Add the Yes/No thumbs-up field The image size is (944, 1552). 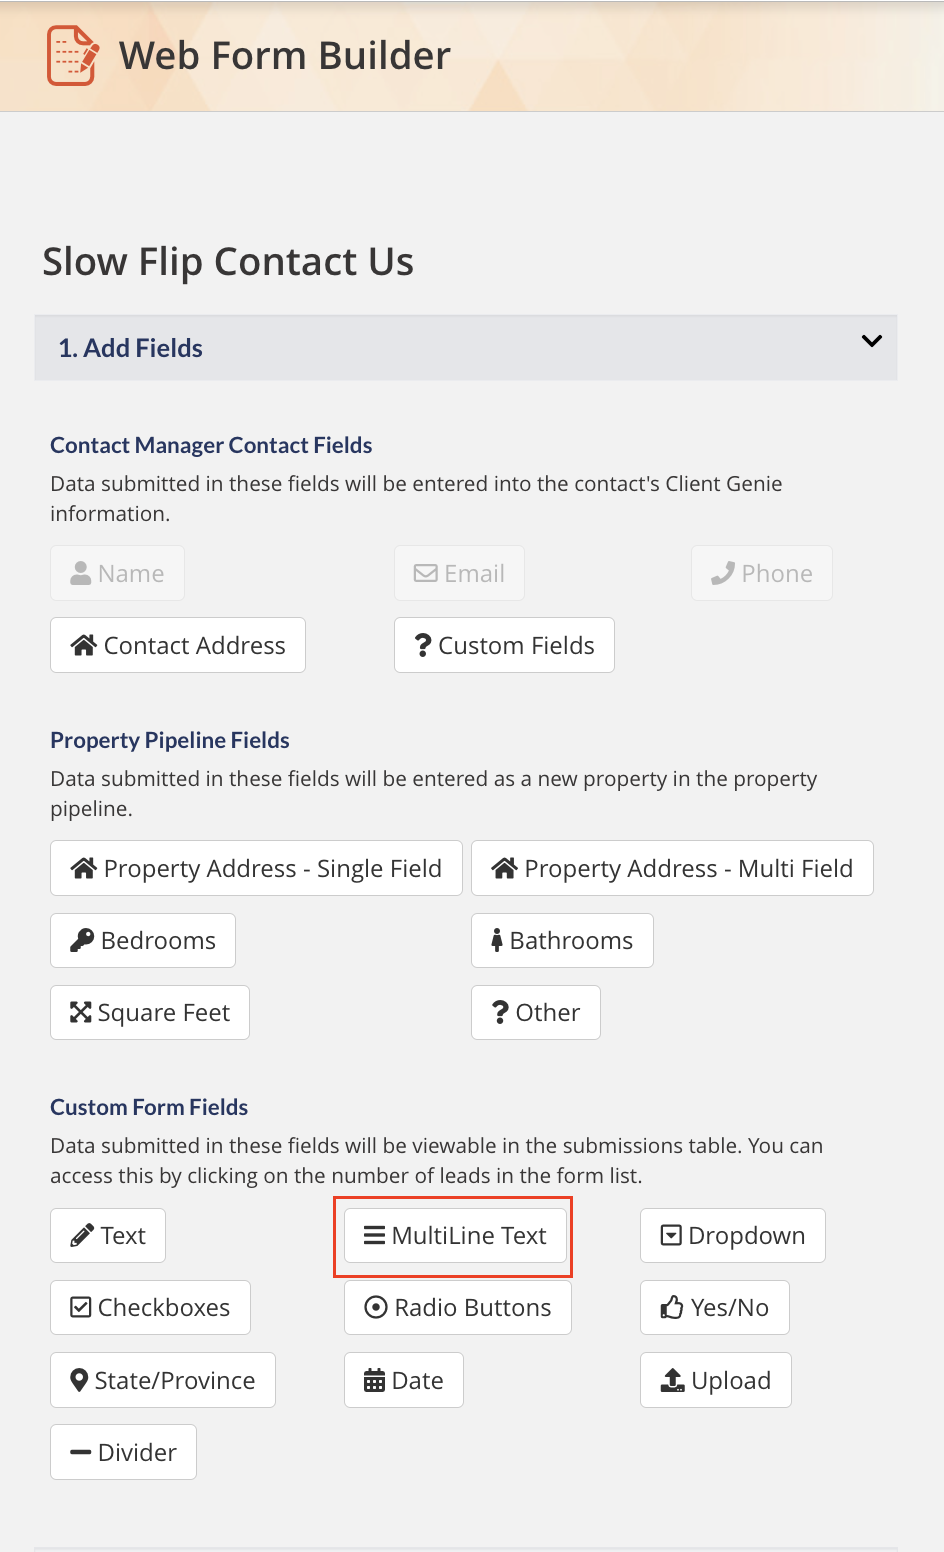[x=714, y=1307]
